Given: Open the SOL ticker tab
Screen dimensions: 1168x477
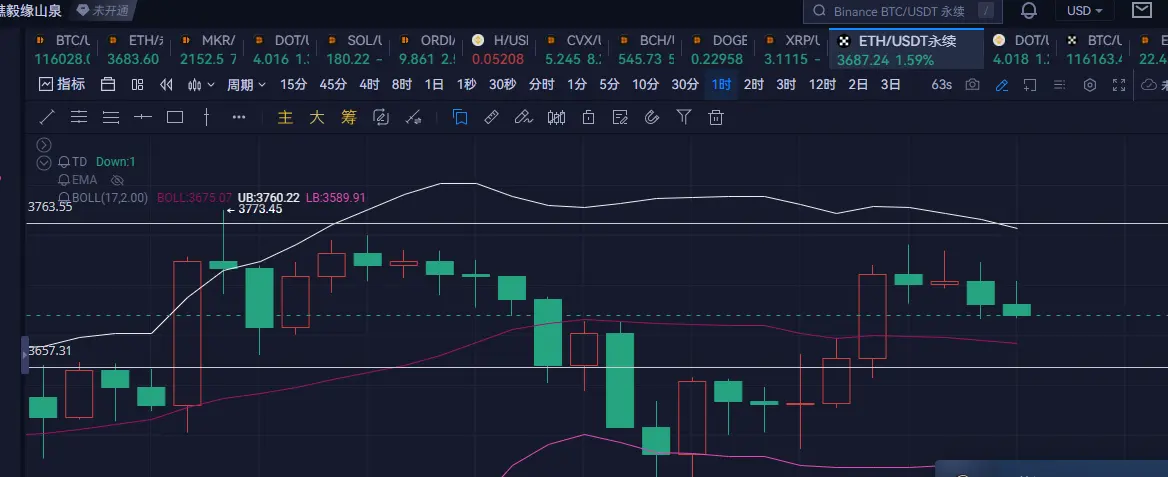Looking at the screenshot, I should 355,50.
